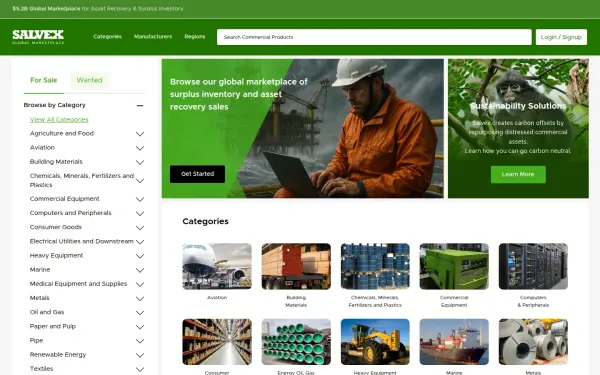The width and height of the screenshot is (600, 375).
Task: Switch to the Wanted tab
Action: pos(89,80)
